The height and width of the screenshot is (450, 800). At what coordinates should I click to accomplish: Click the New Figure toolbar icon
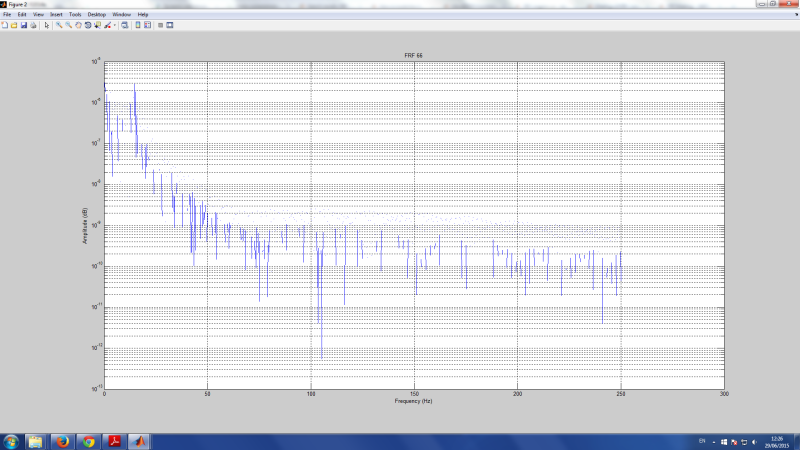5,25
